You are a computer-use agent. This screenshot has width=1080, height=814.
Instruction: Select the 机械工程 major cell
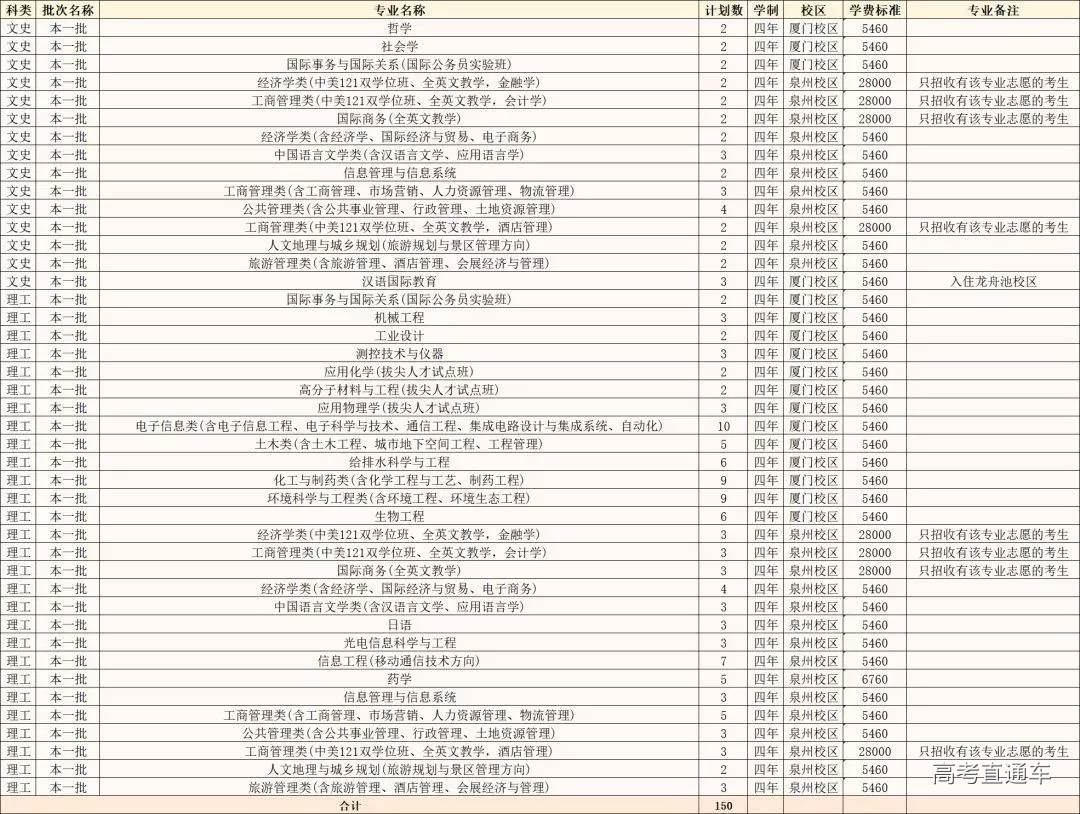click(399, 318)
